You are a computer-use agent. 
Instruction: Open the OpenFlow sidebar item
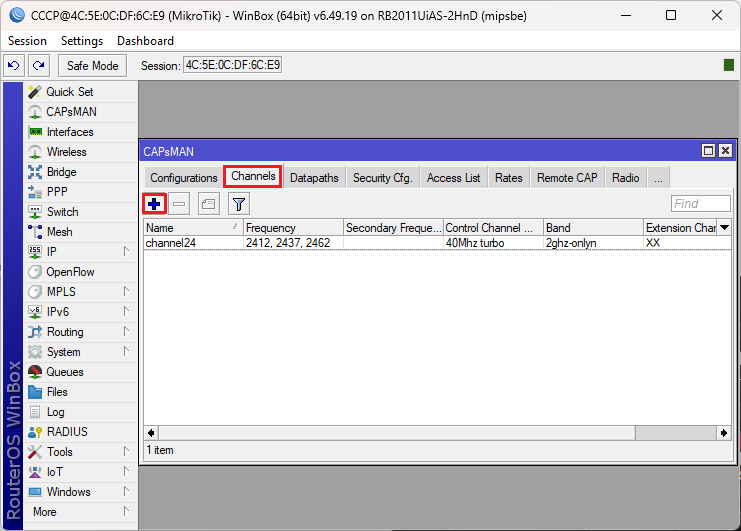point(81,272)
